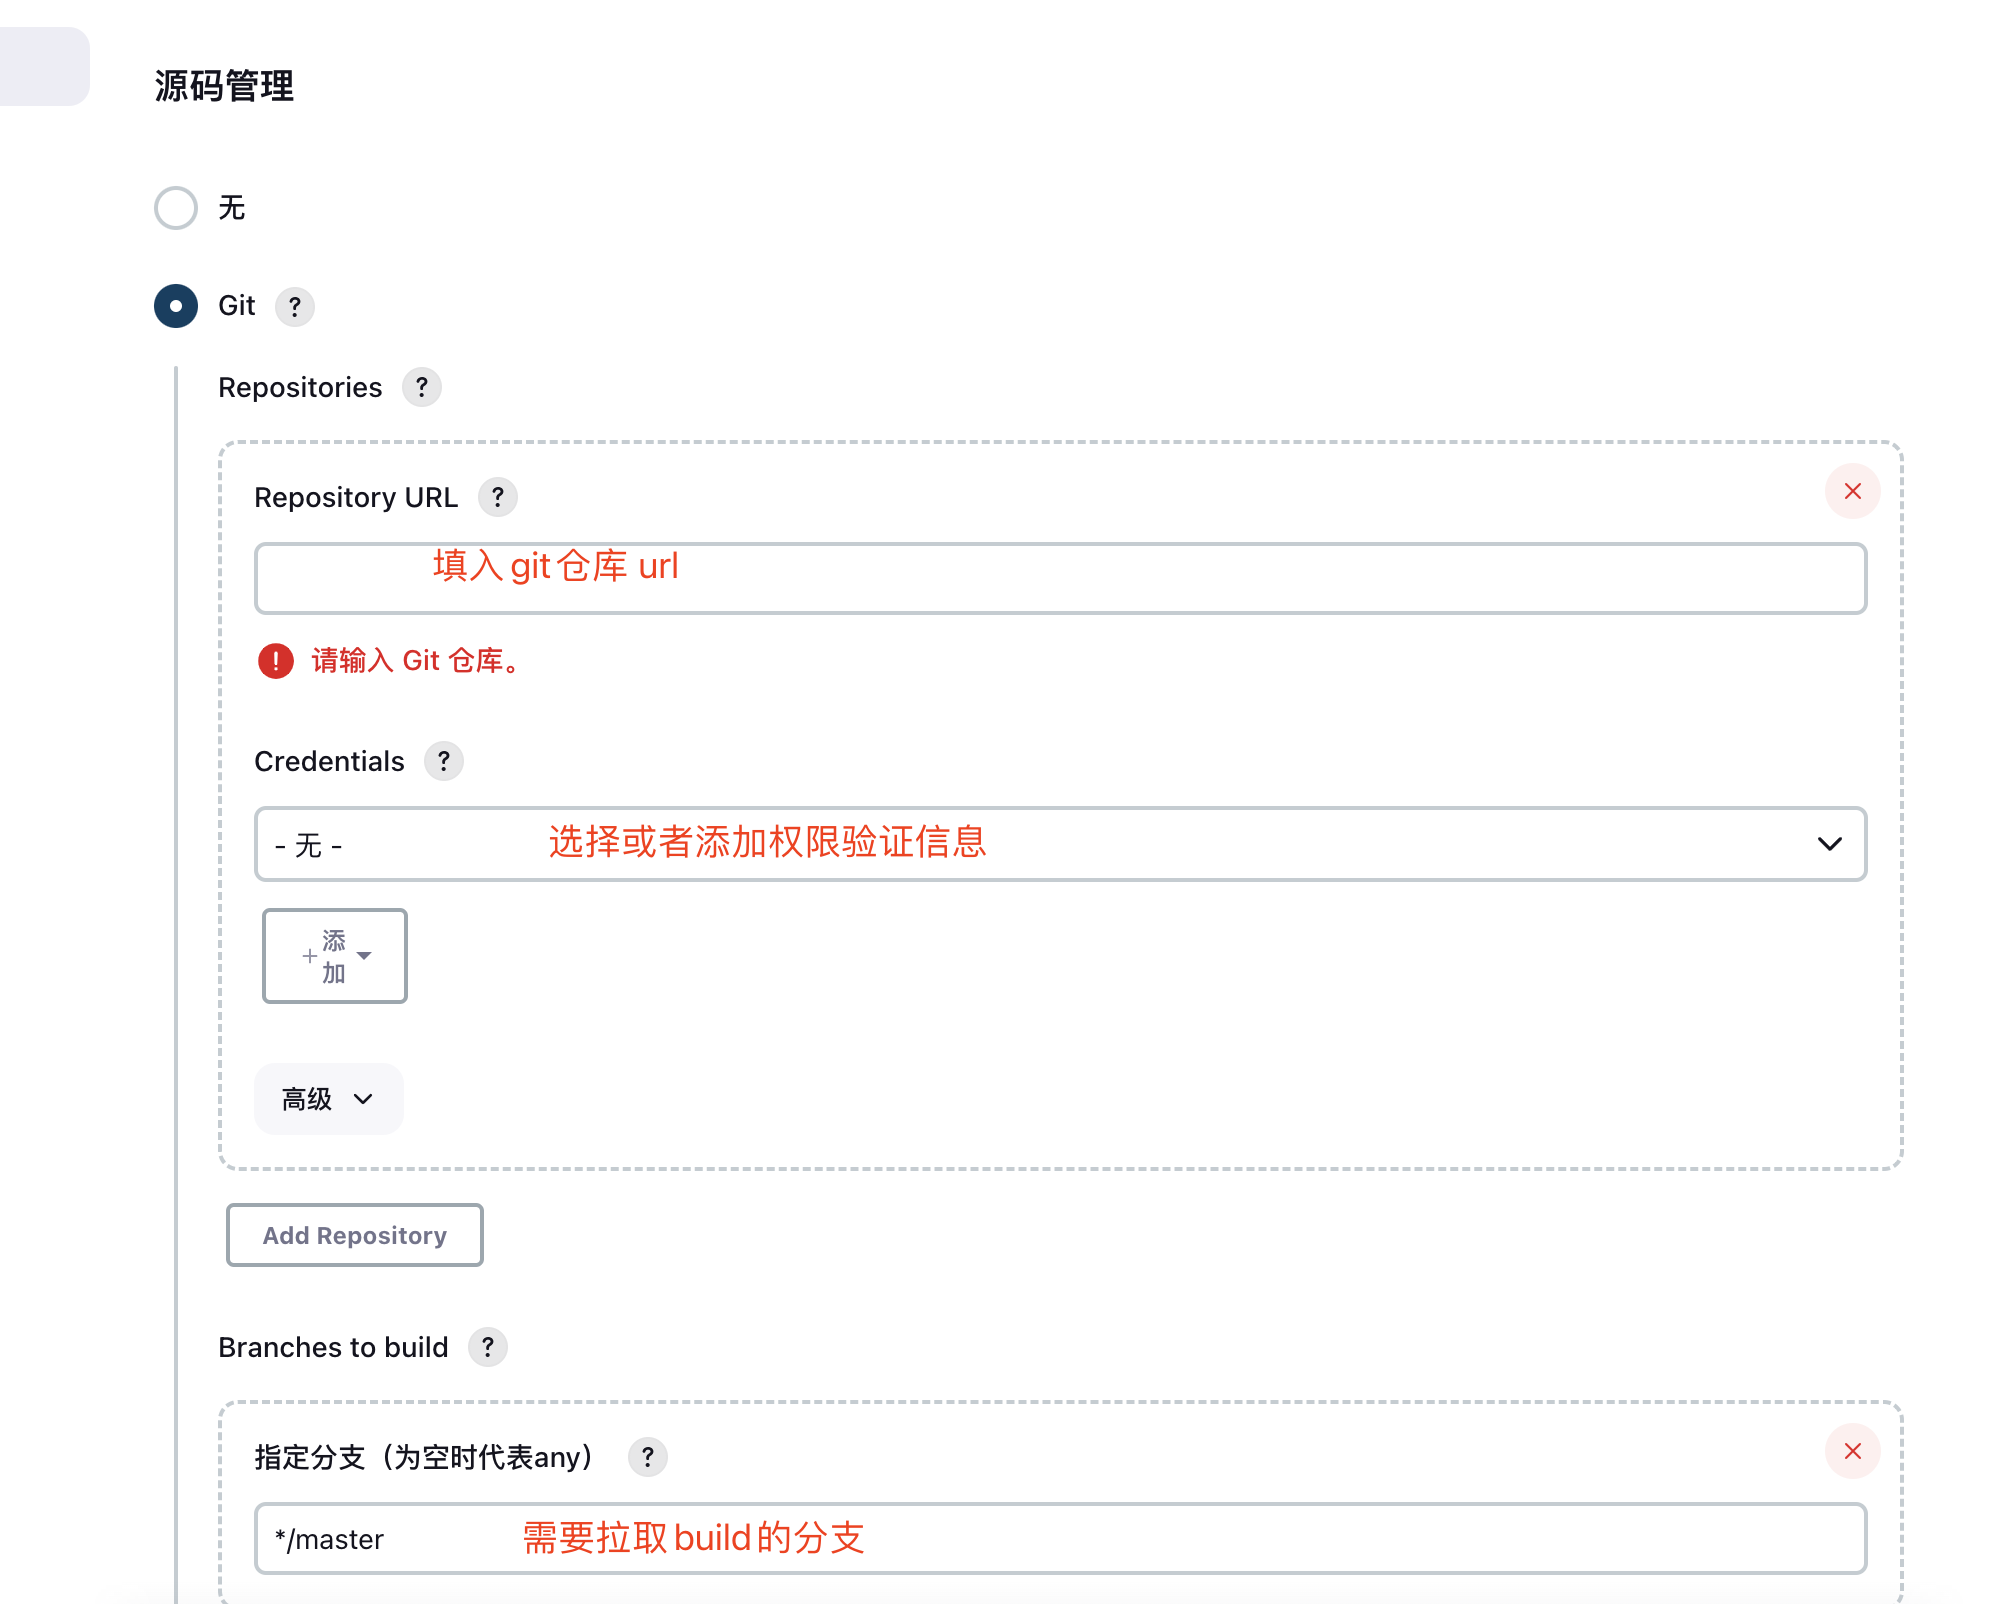Expand the 高级 advanced section

click(x=328, y=1099)
